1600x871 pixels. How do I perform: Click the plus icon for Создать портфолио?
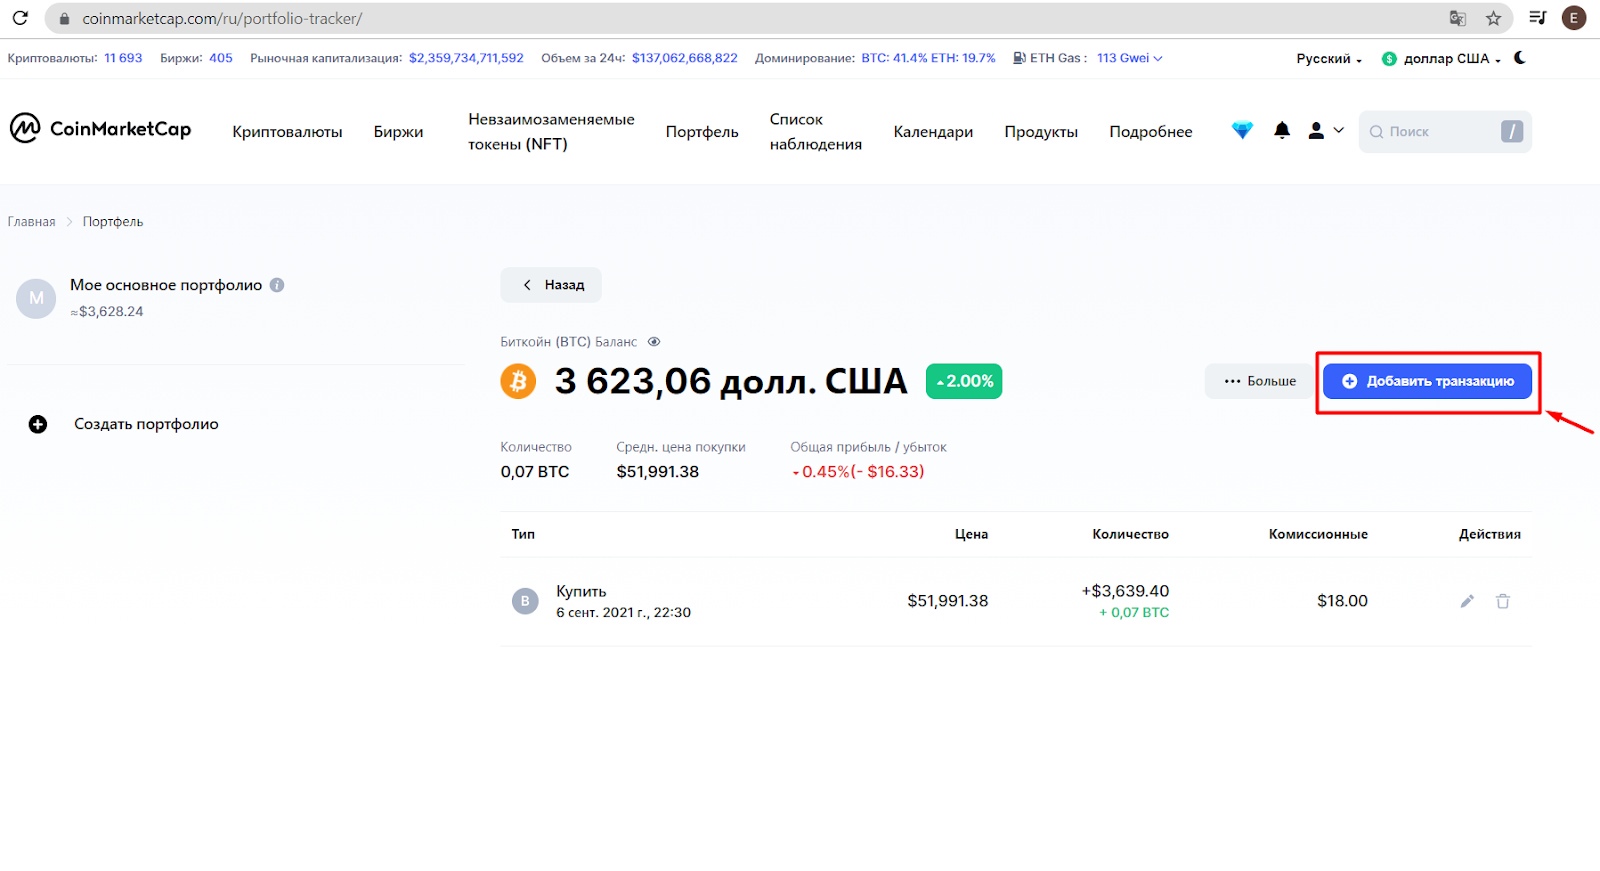38,424
